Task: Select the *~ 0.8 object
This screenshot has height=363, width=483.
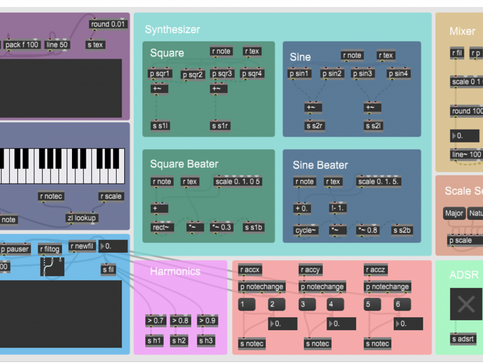Action: (x=368, y=230)
